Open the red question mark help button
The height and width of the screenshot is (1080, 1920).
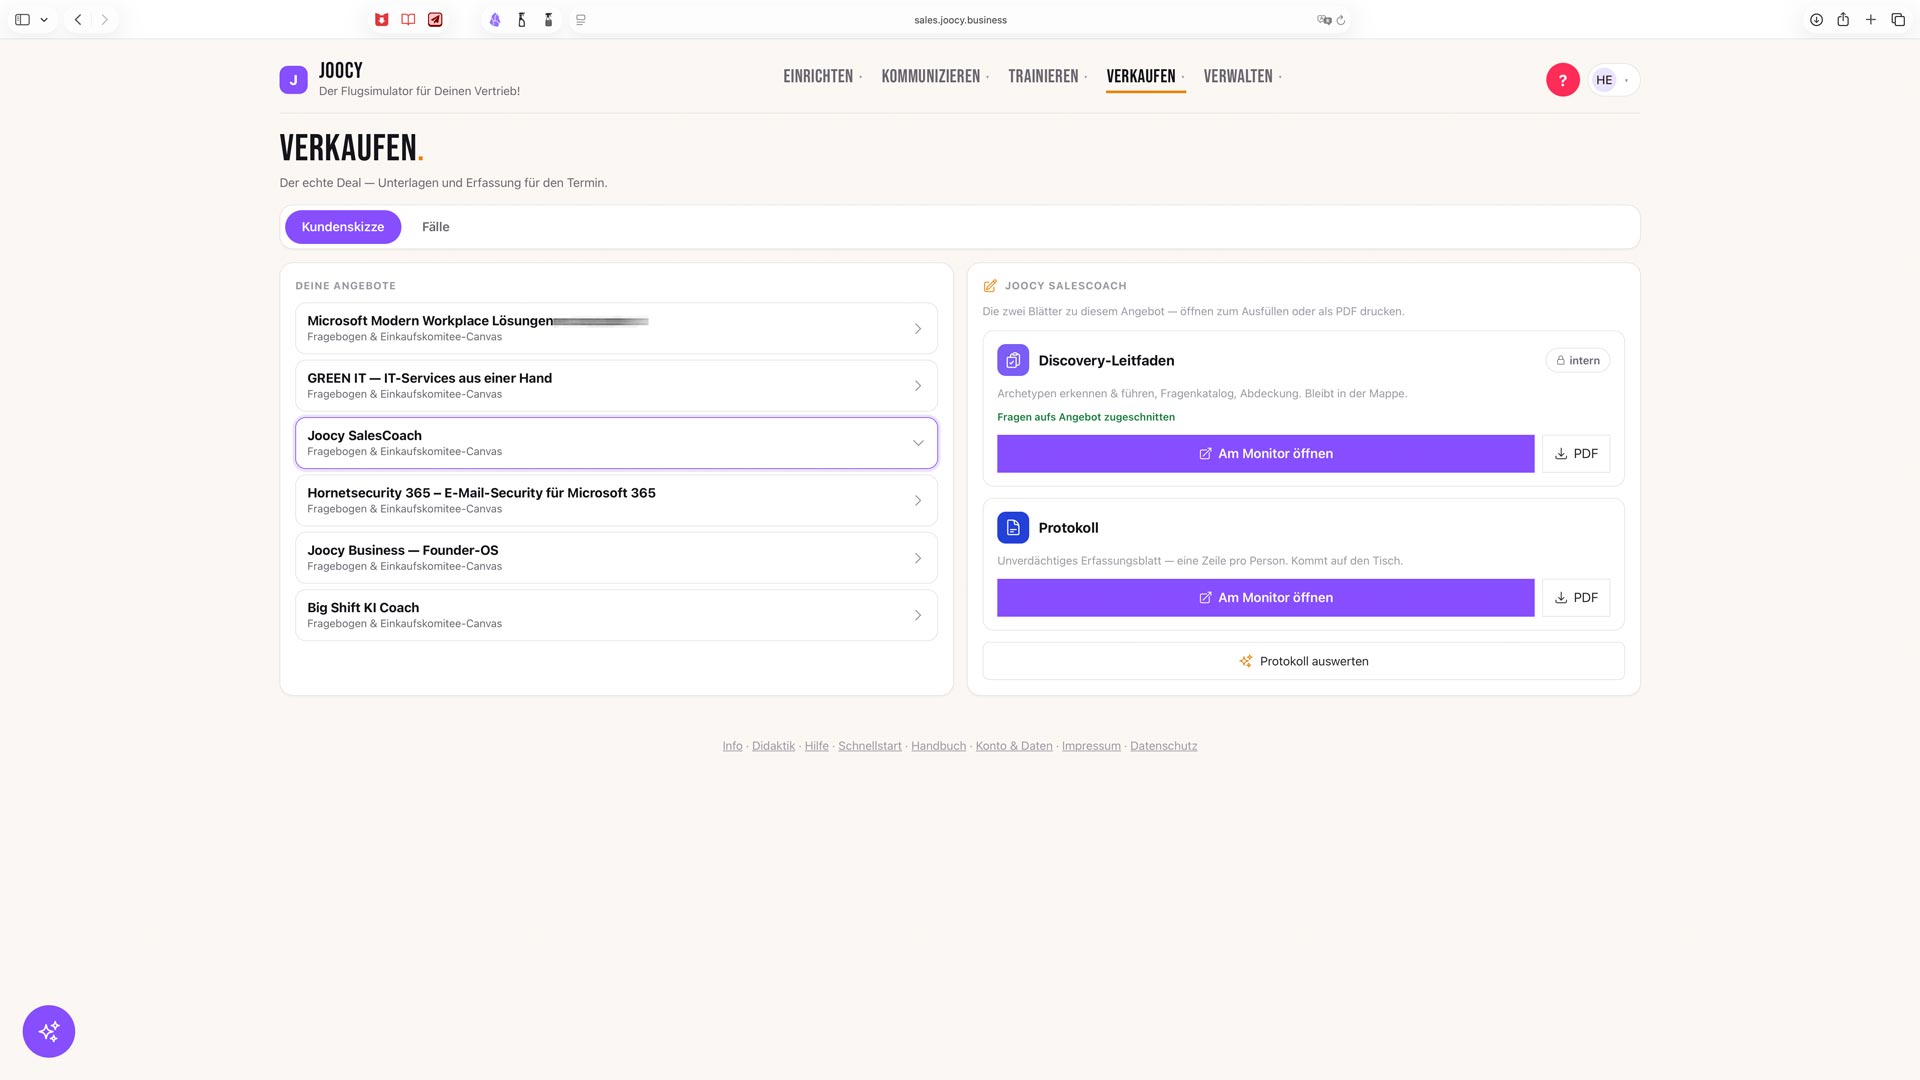[x=1562, y=80]
